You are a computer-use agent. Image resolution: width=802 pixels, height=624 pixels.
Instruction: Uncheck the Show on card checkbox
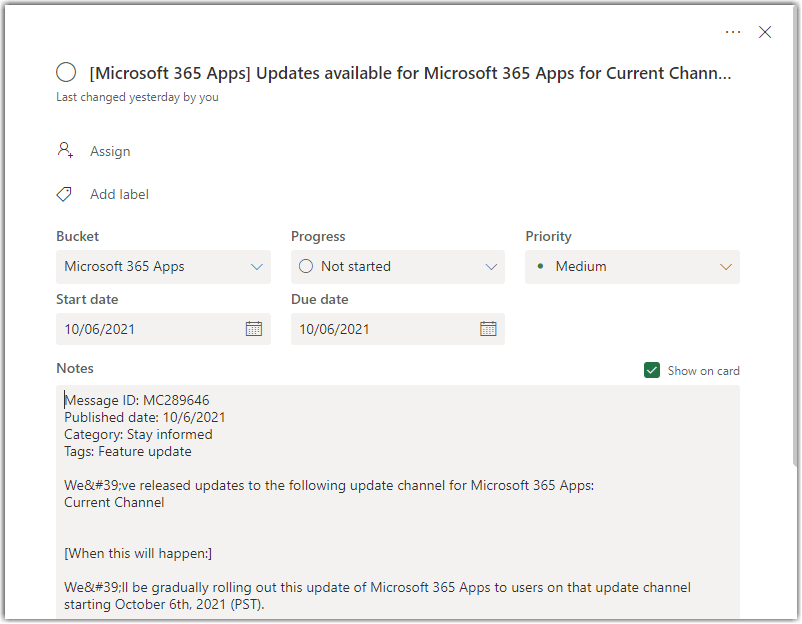coord(652,370)
